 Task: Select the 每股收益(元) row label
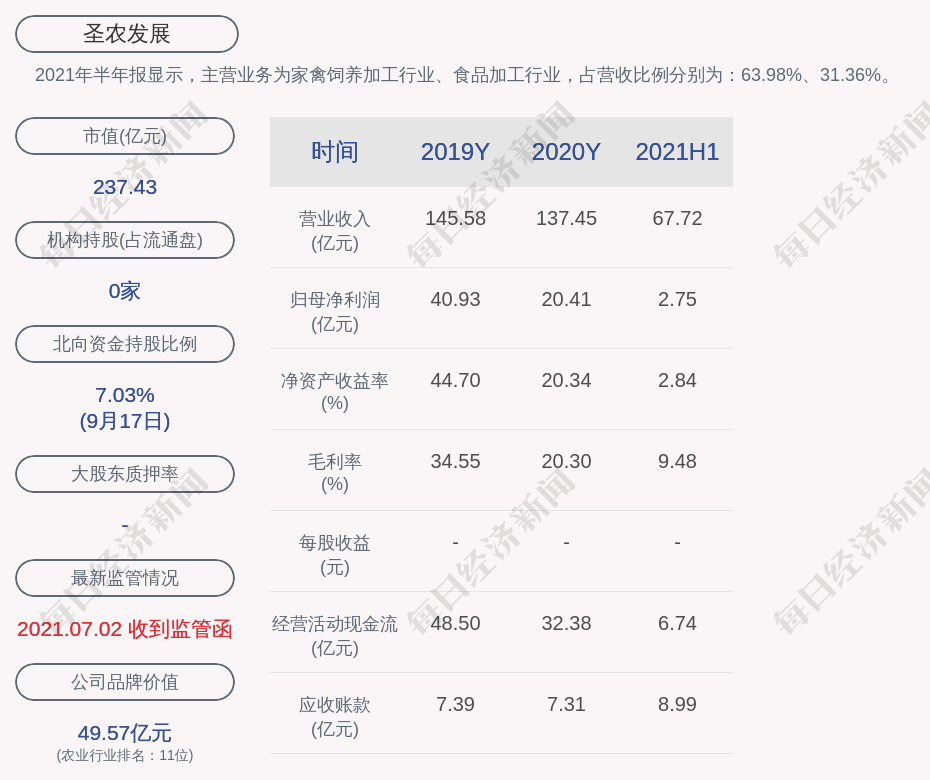tap(335, 555)
